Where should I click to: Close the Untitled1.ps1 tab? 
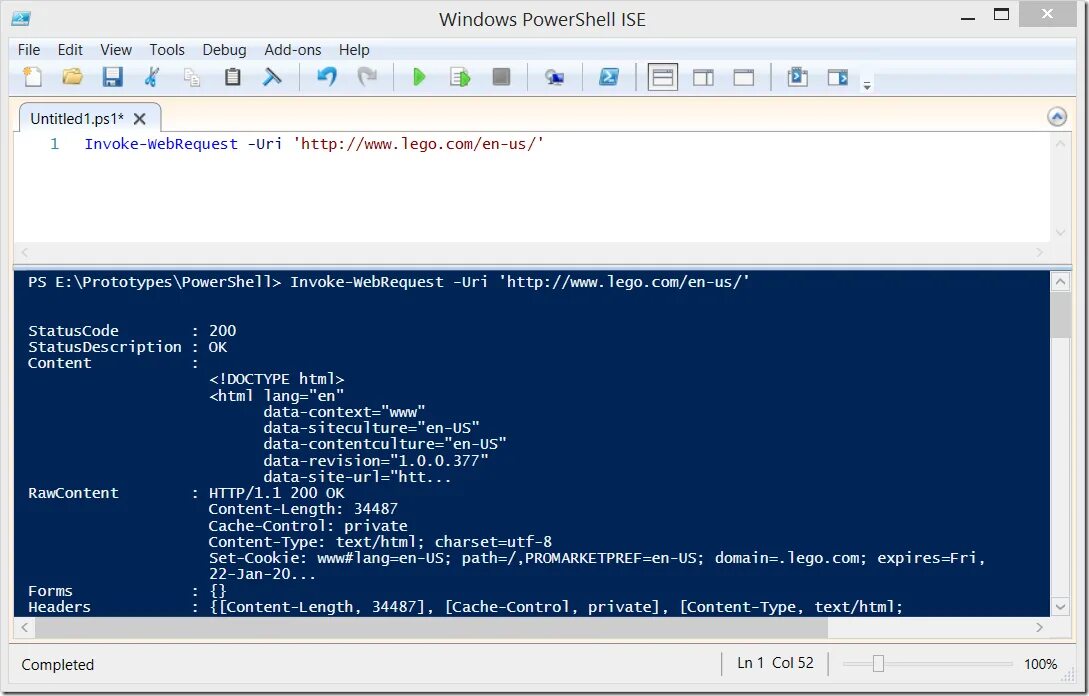pyautogui.click(x=140, y=119)
